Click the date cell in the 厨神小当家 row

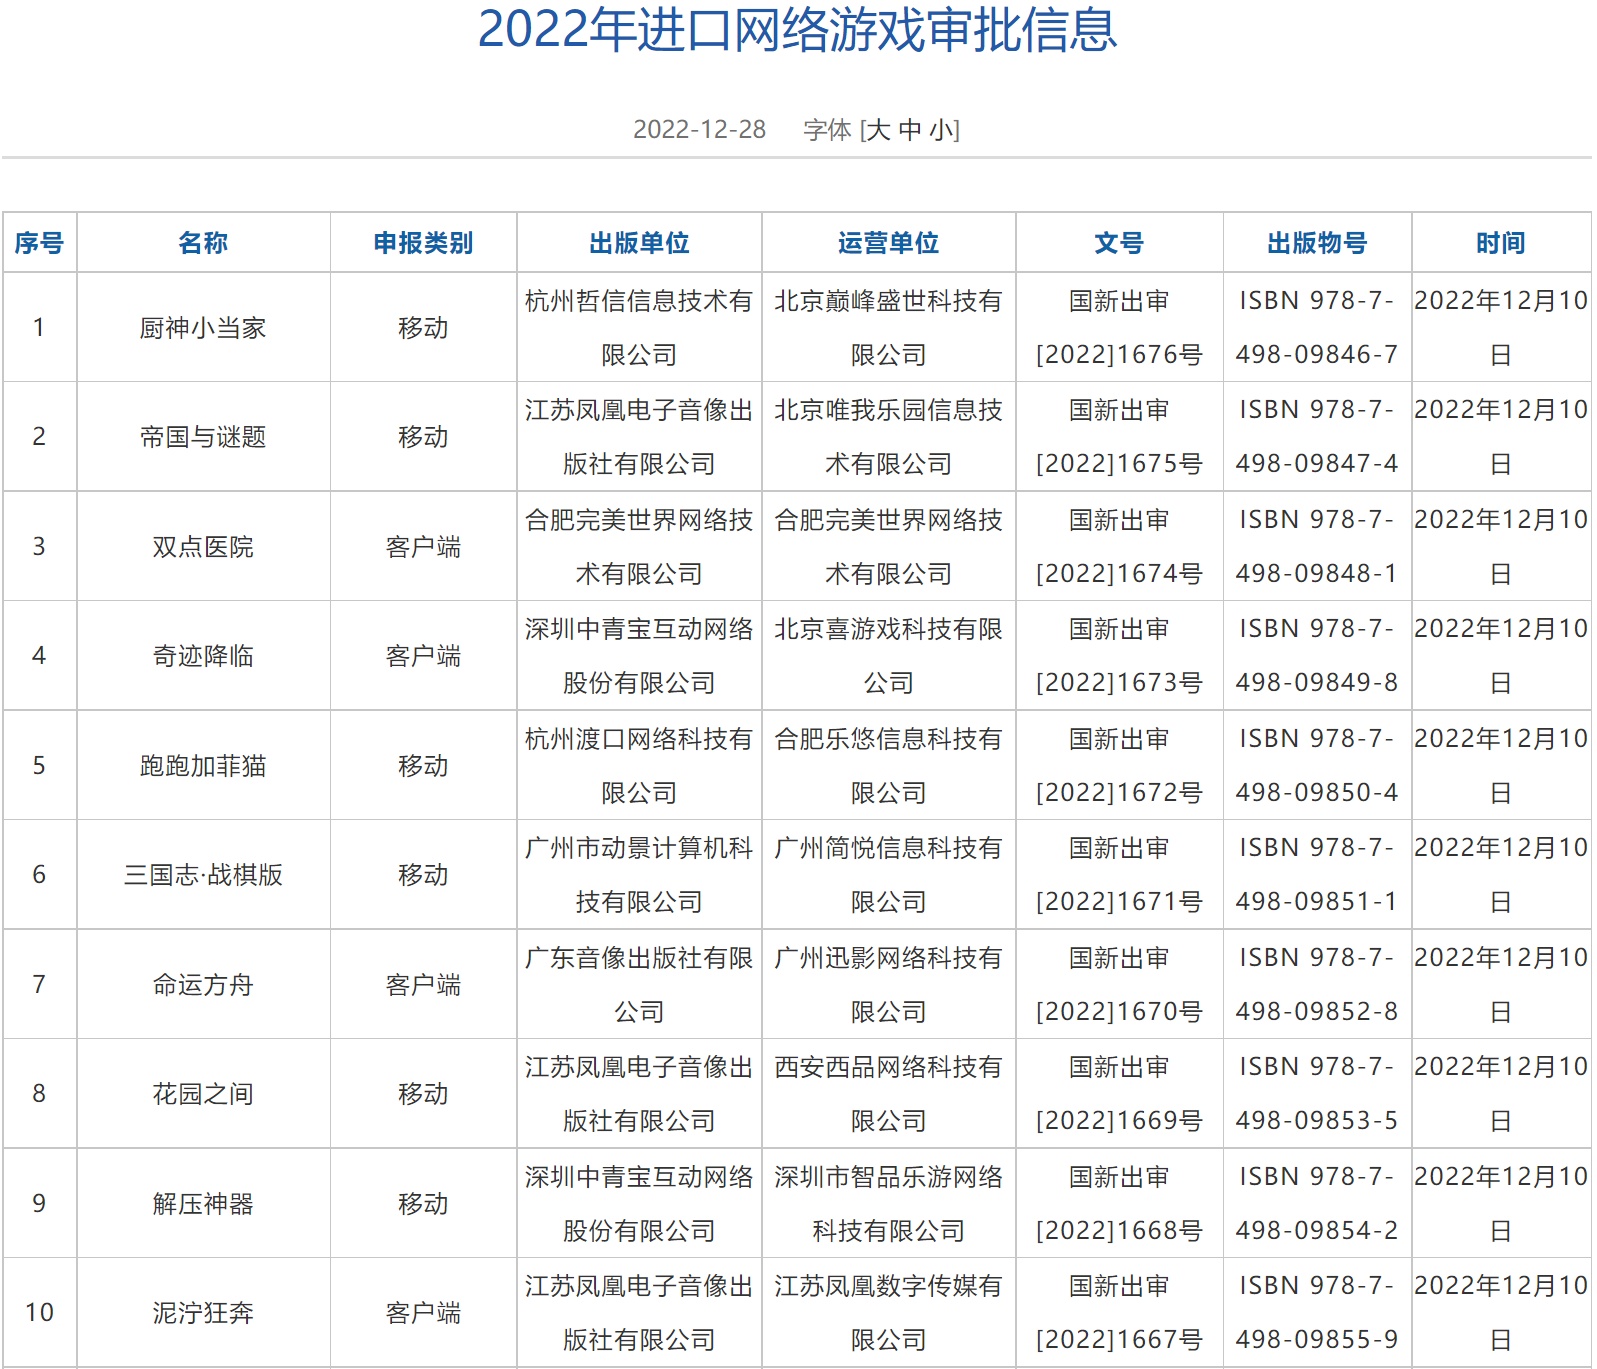coord(1501,328)
